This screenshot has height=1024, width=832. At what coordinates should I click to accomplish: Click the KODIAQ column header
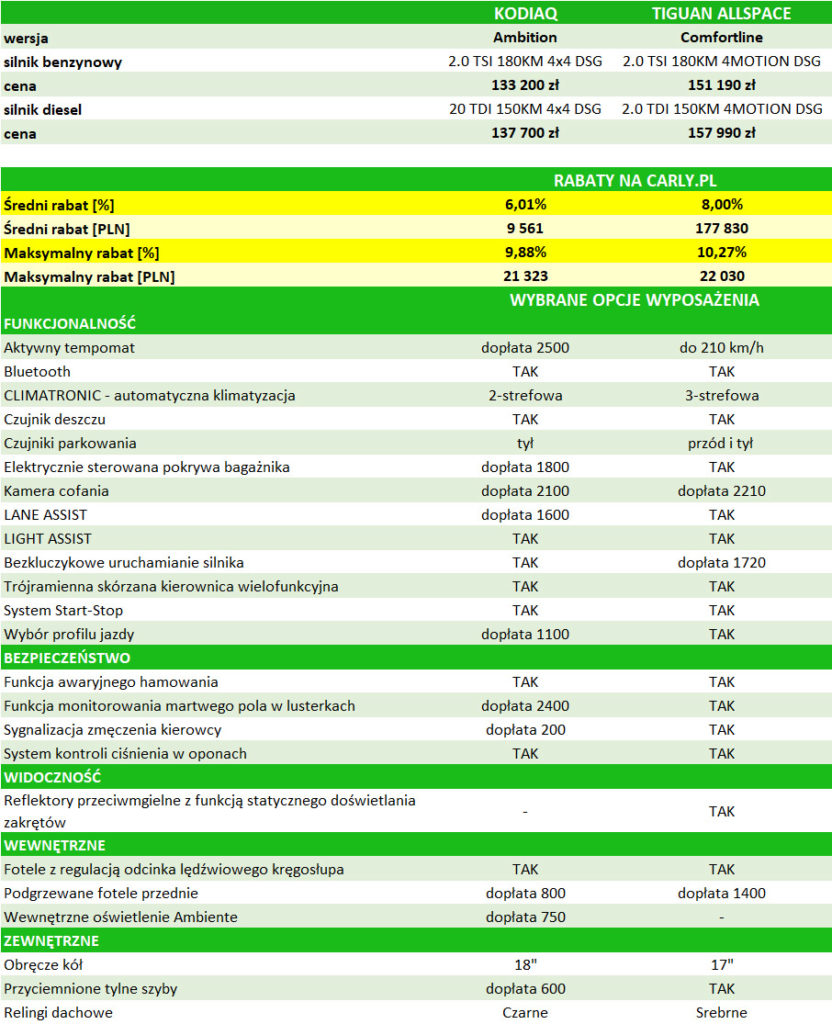pos(525,14)
